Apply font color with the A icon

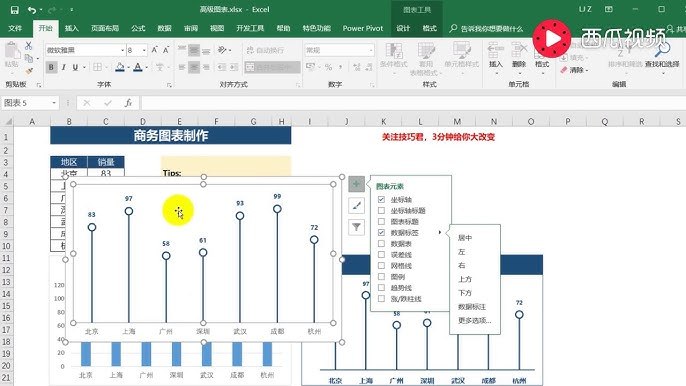(x=138, y=67)
